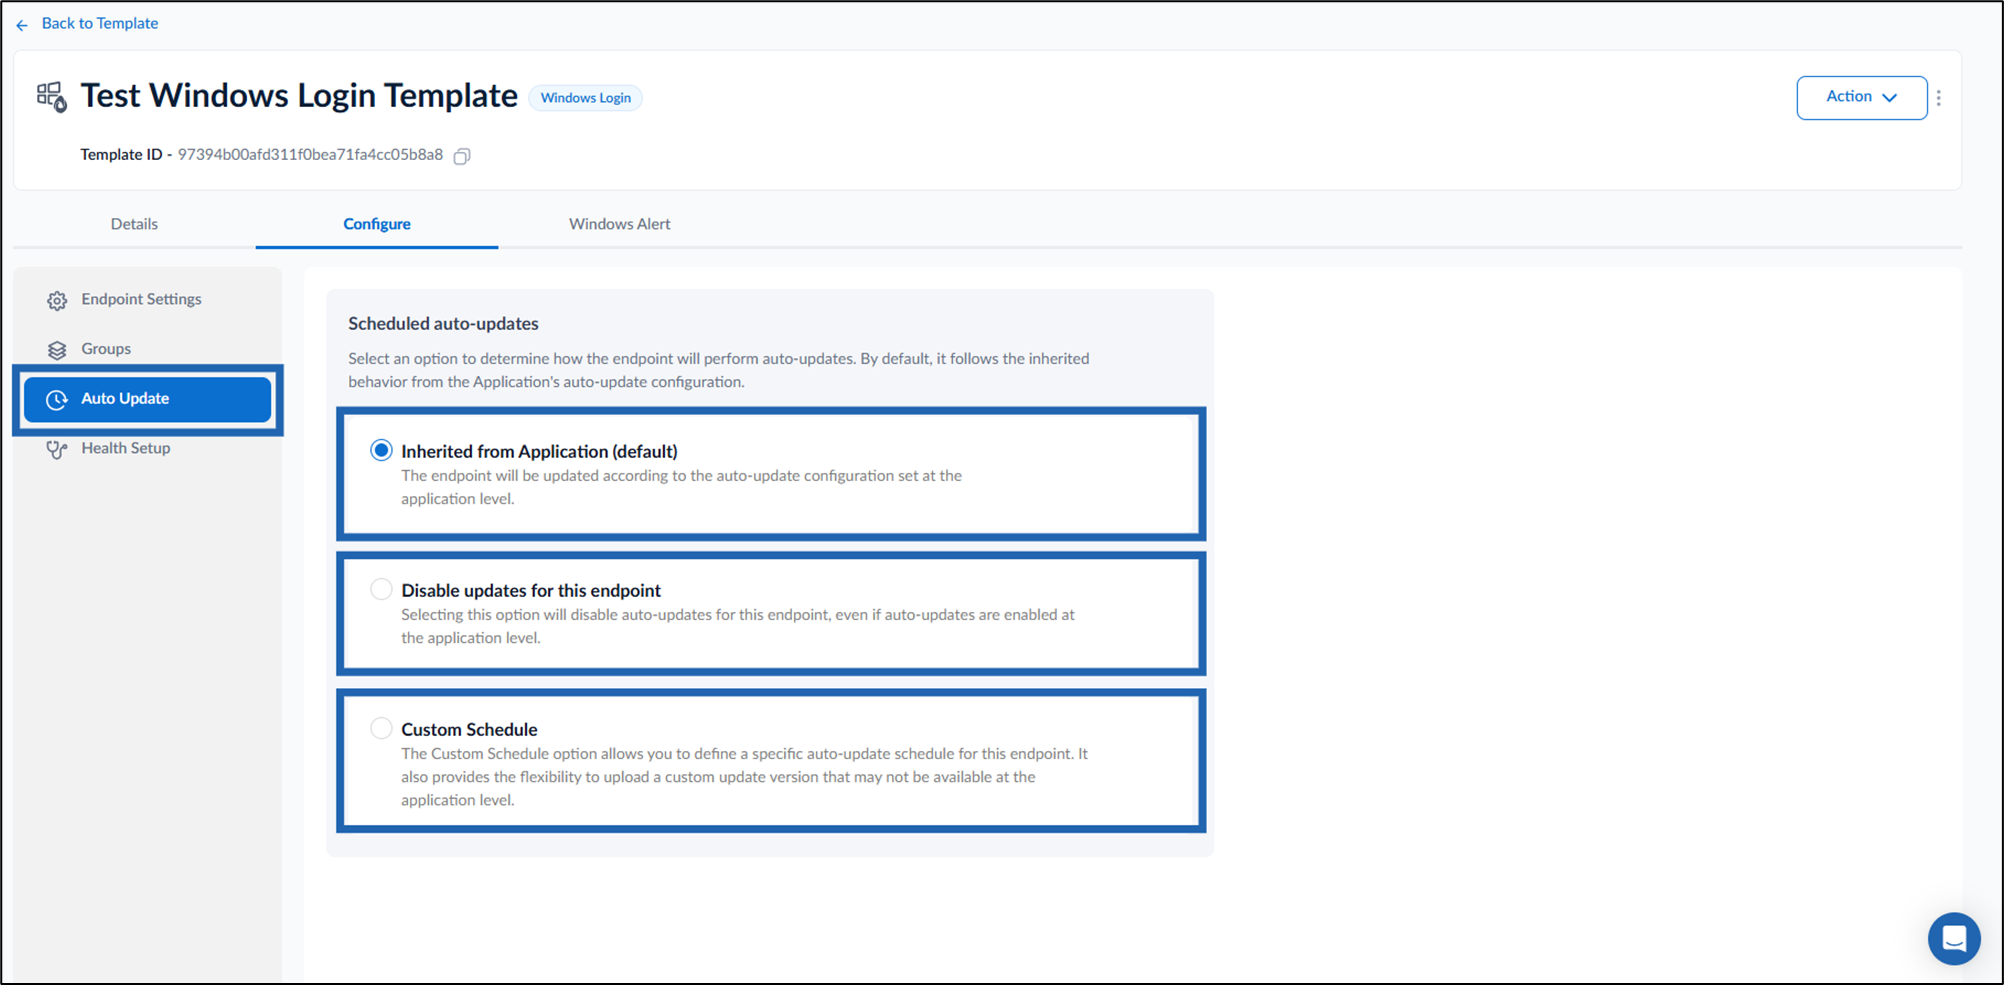Click the Windows Login template icon
The image size is (2004, 985).
(x=52, y=97)
